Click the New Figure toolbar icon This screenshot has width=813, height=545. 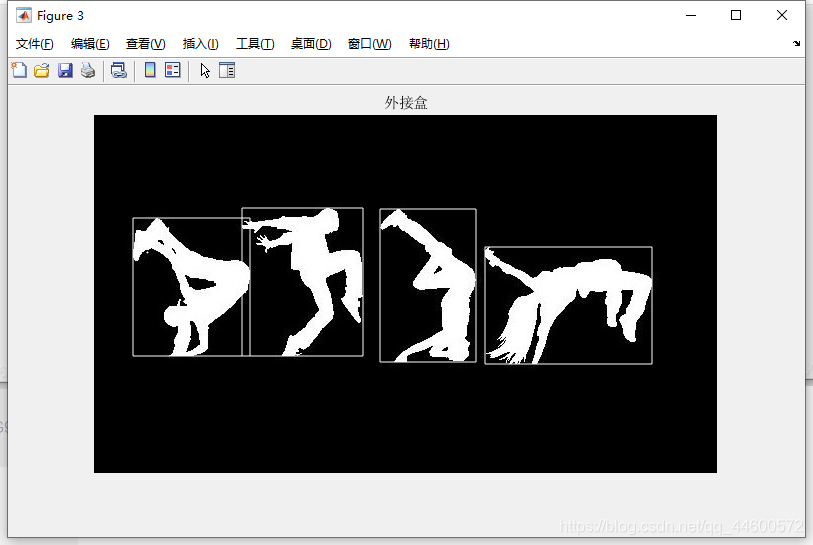point(19,70)
